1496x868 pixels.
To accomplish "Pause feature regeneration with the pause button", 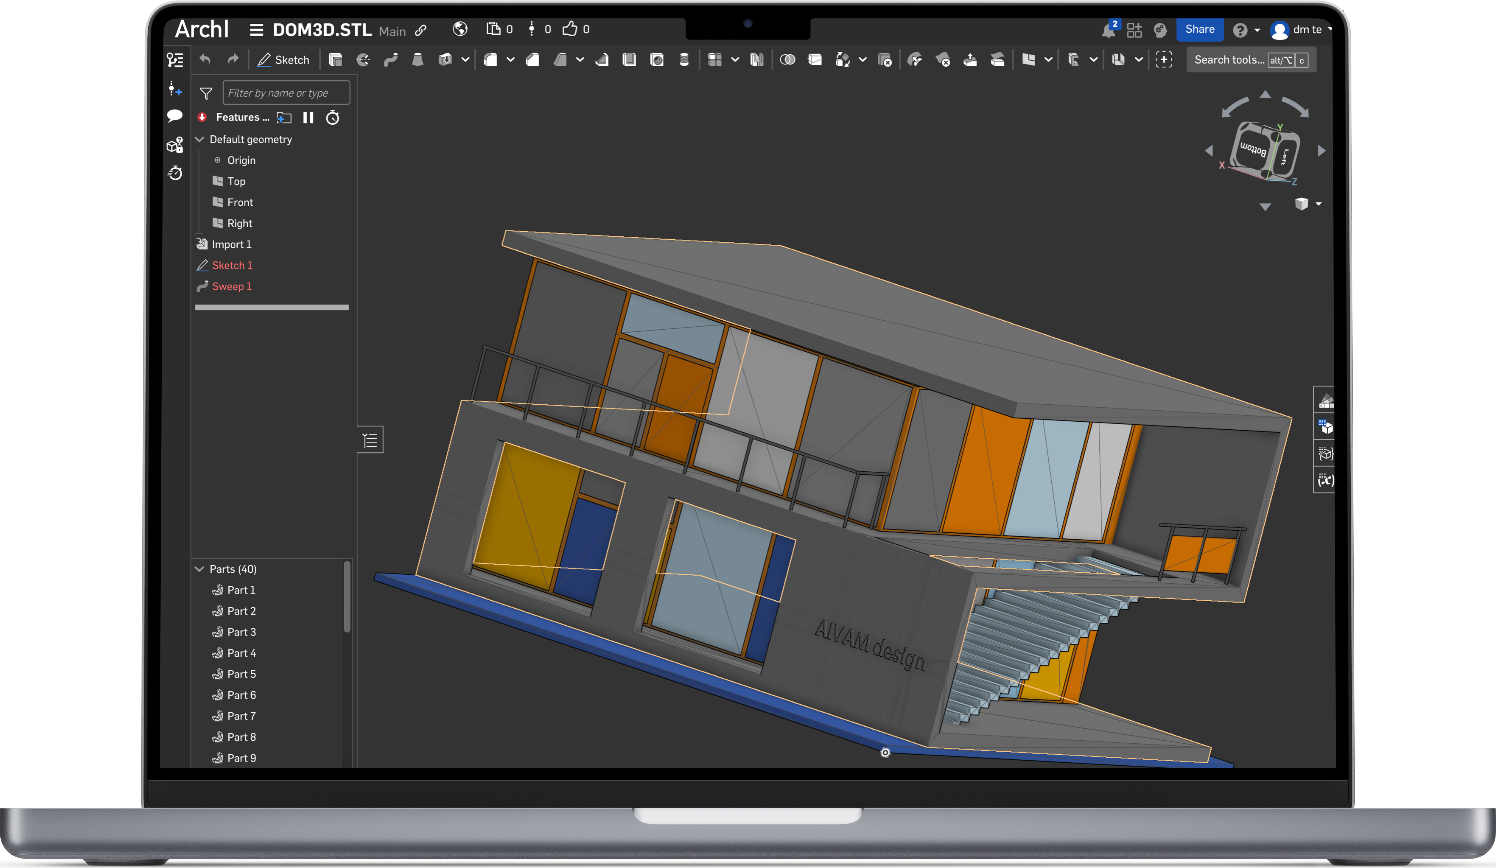I will pyautogui.click(x=308, y=118).
